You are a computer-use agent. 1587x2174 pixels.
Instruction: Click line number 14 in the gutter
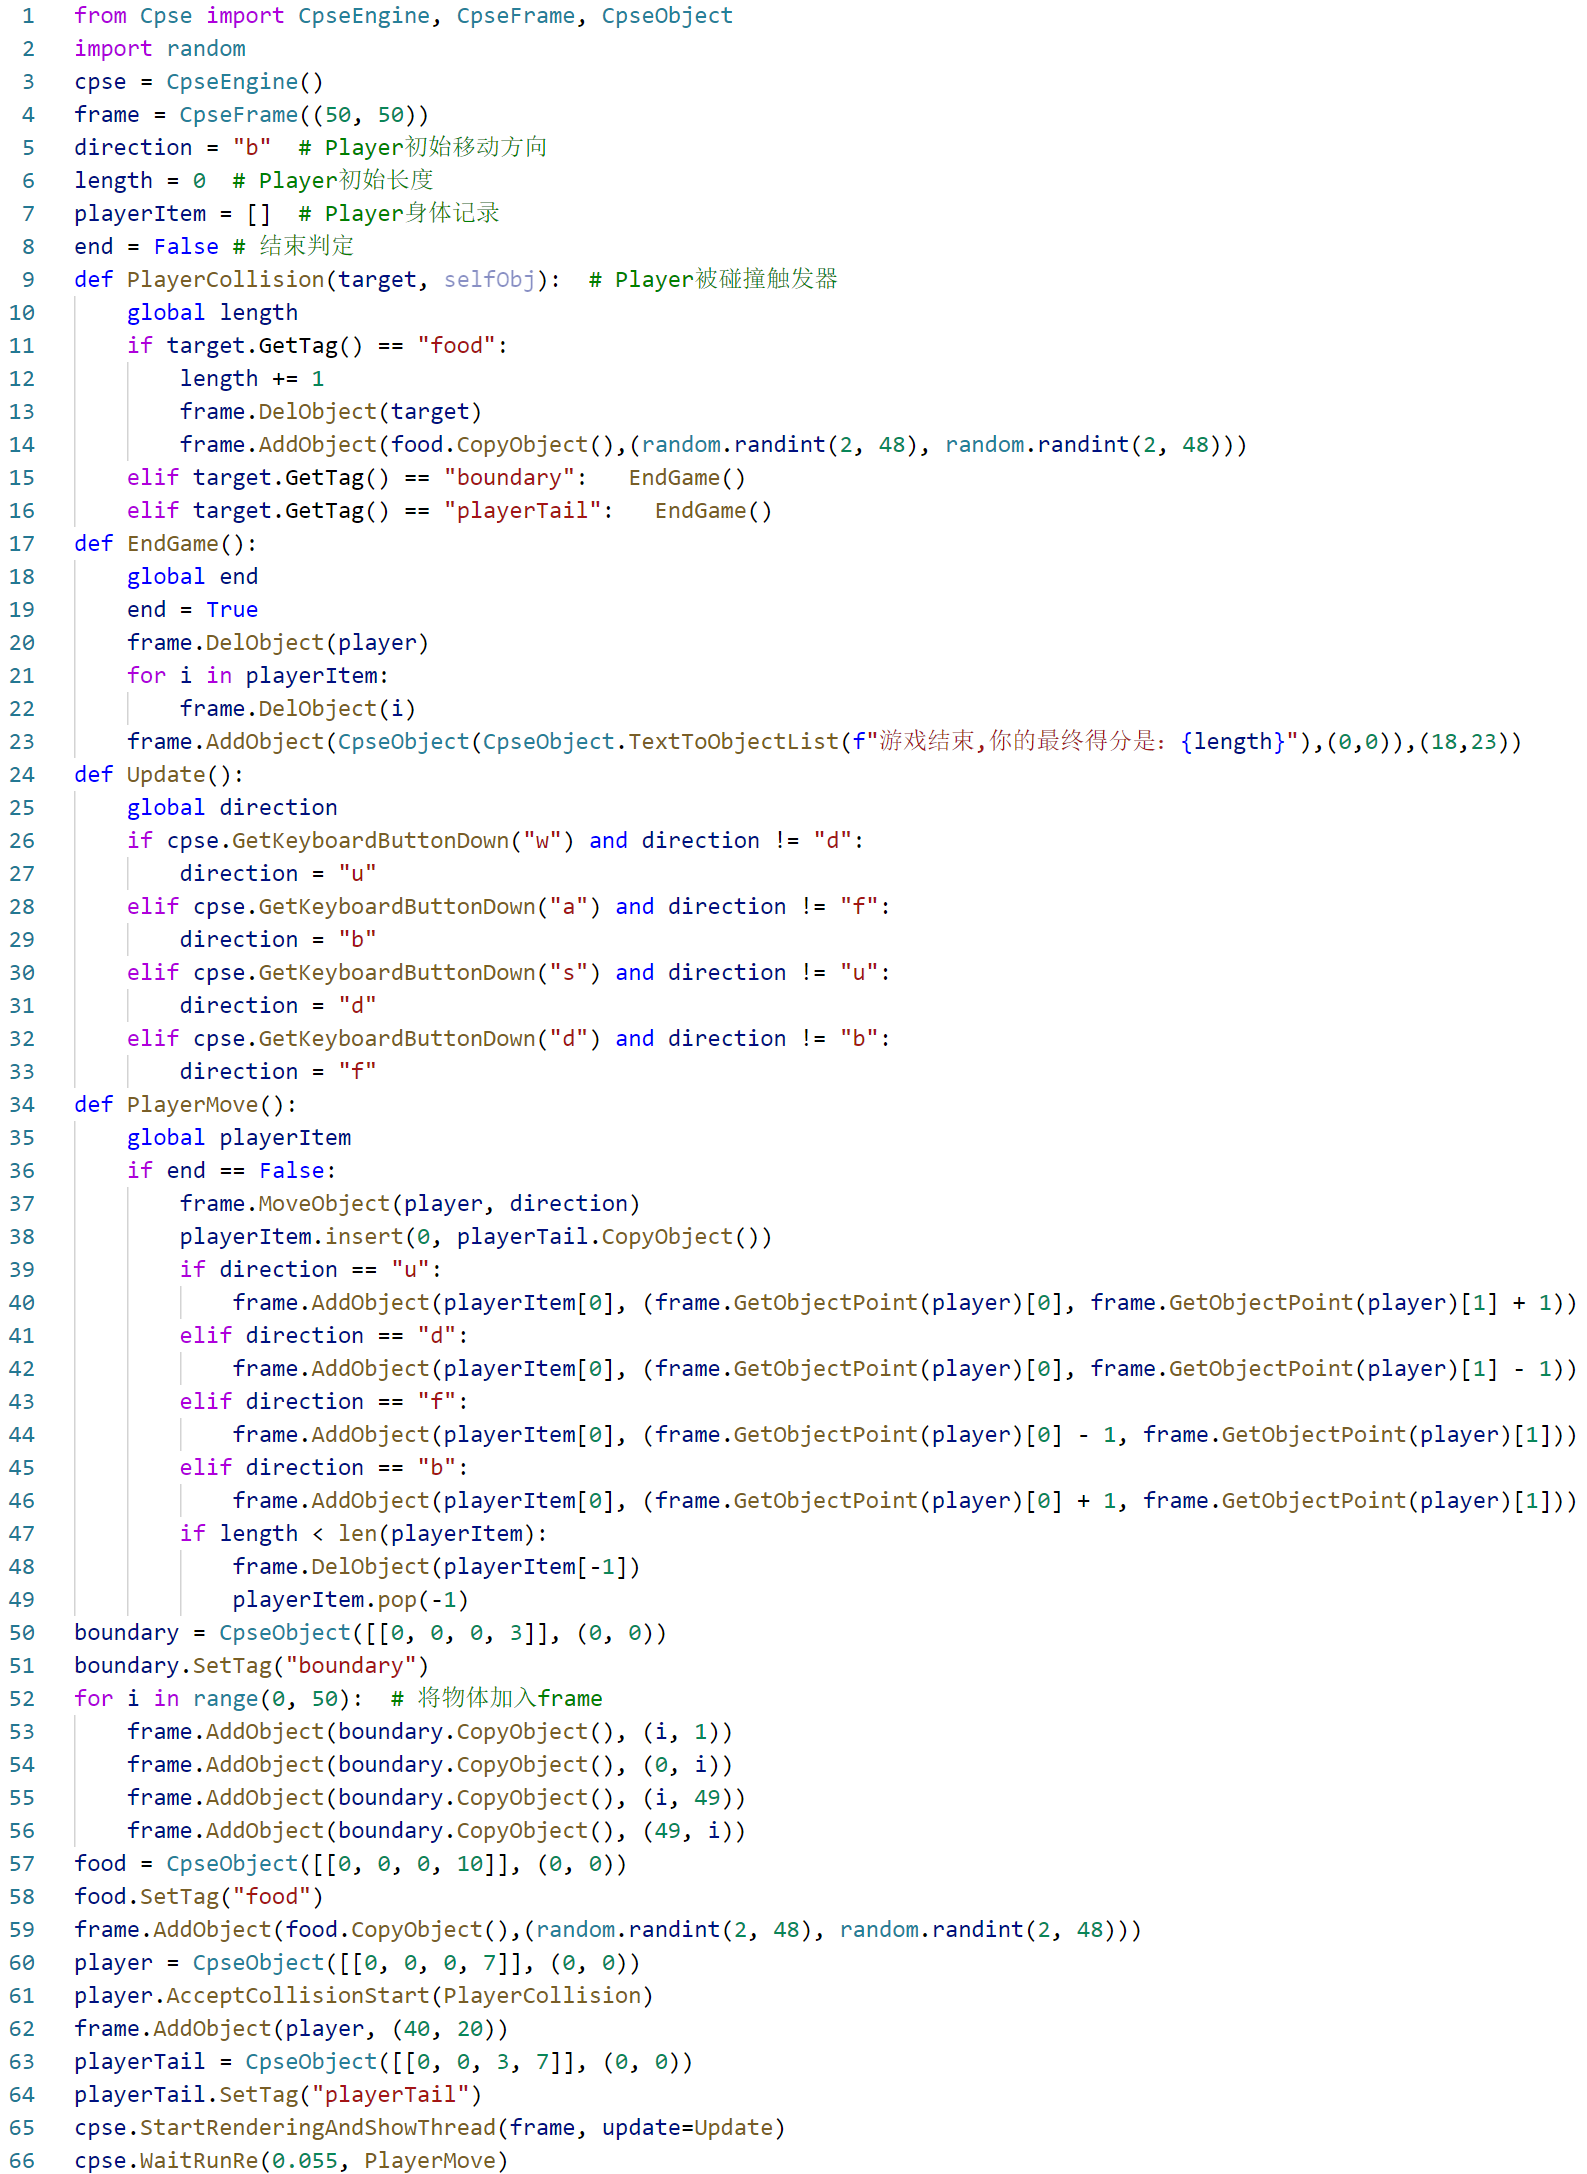point(22,445)
